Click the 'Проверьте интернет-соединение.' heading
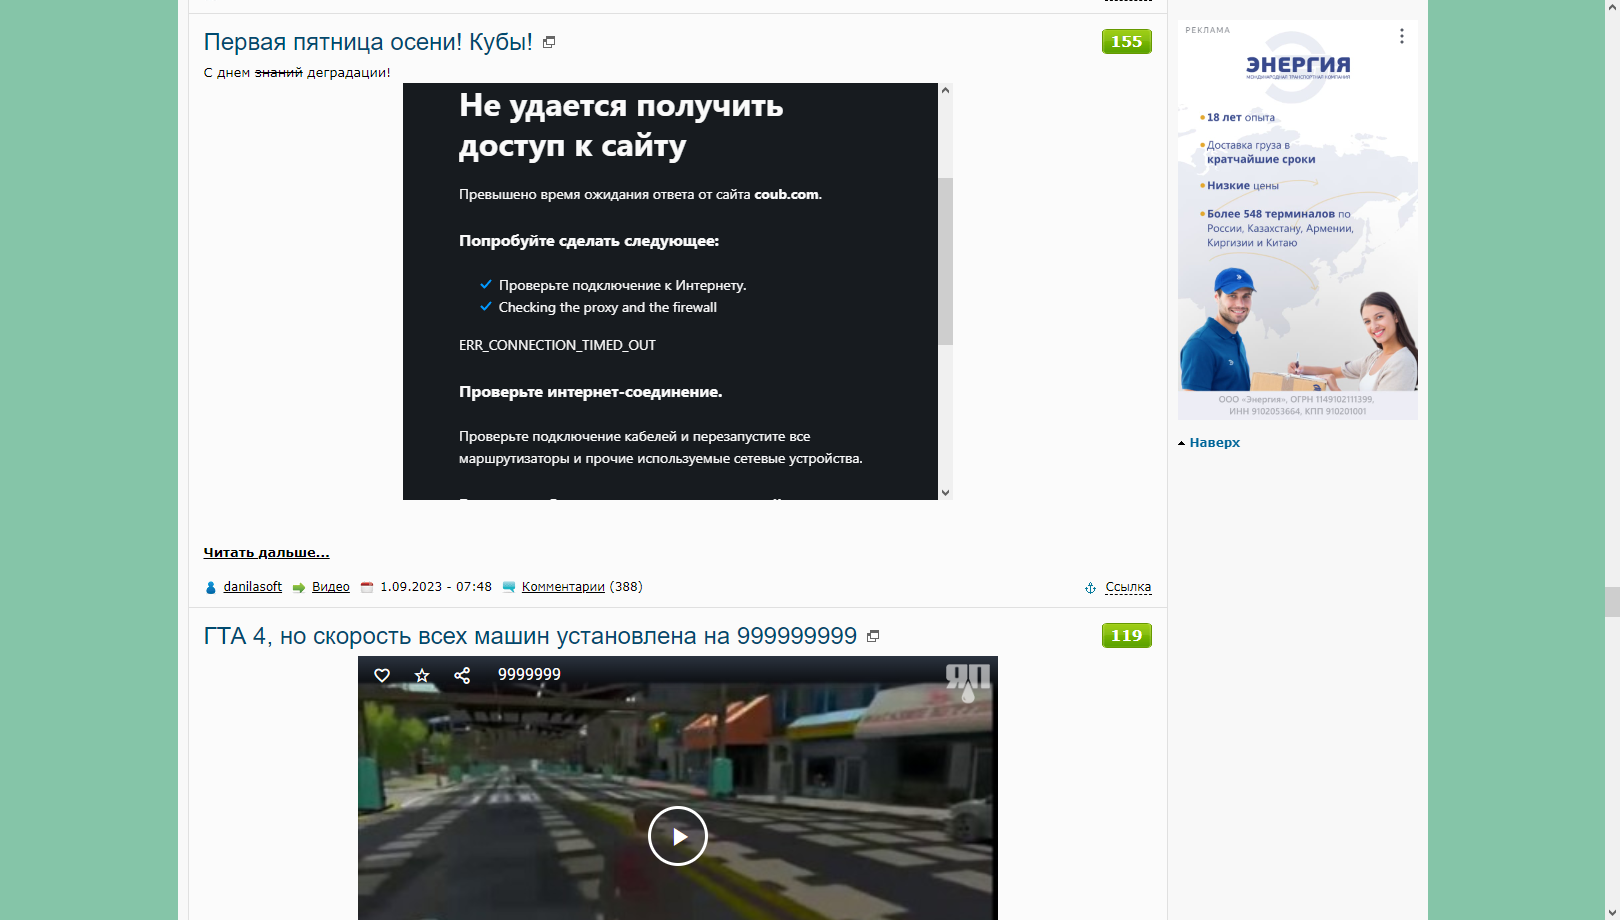The height and width of the screenshot is (920, 1620). [590, 392]
